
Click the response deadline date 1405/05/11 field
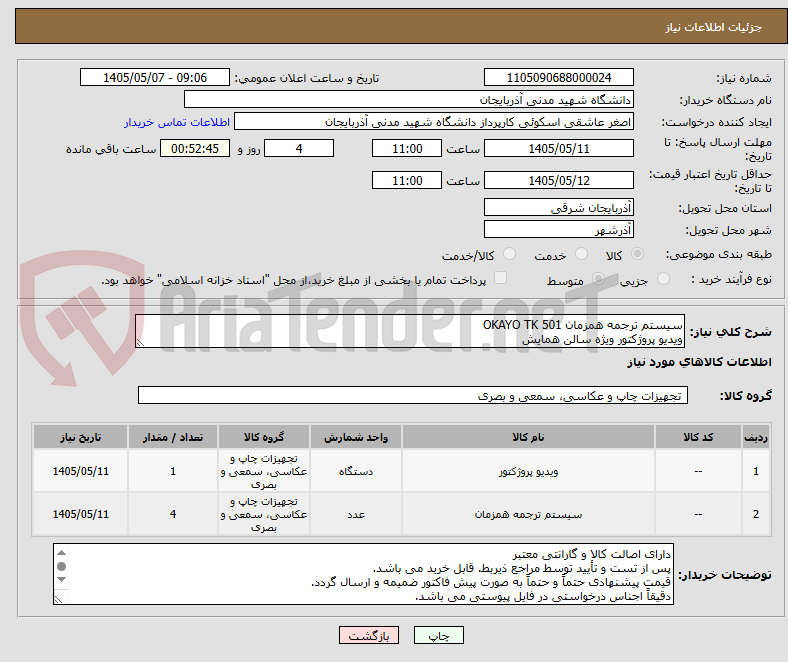tap(559, 149)
